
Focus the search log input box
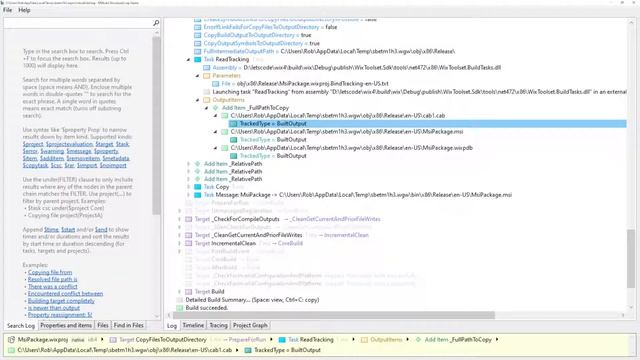pyautogui.click(x=78, y=23)
